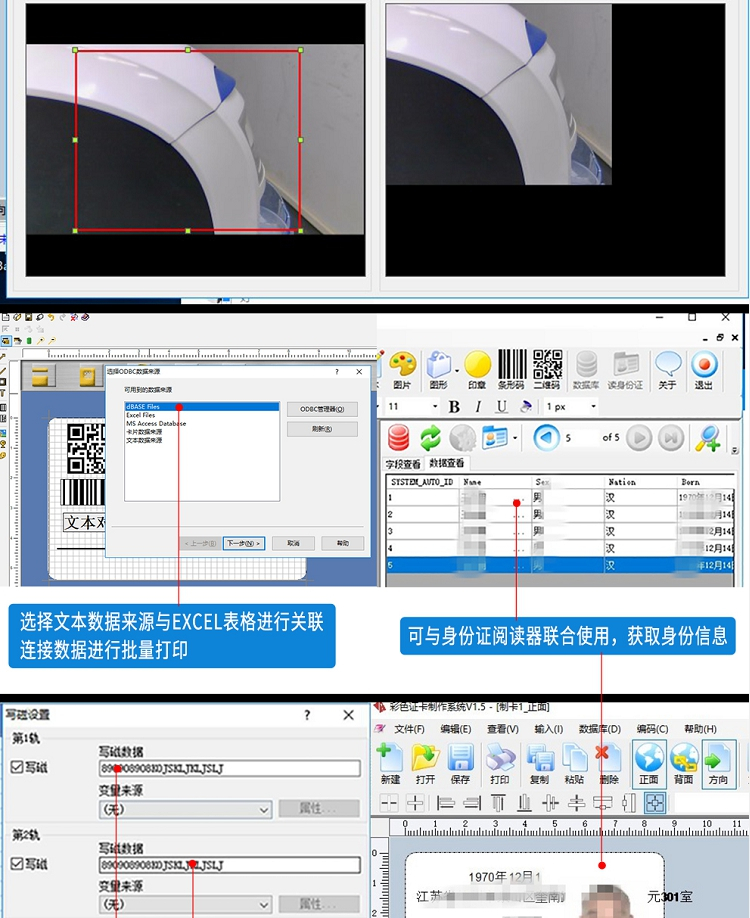Insert a QR code with 二维码 icon
Viewport: 750px width, 918px height.
coord(547,366)
